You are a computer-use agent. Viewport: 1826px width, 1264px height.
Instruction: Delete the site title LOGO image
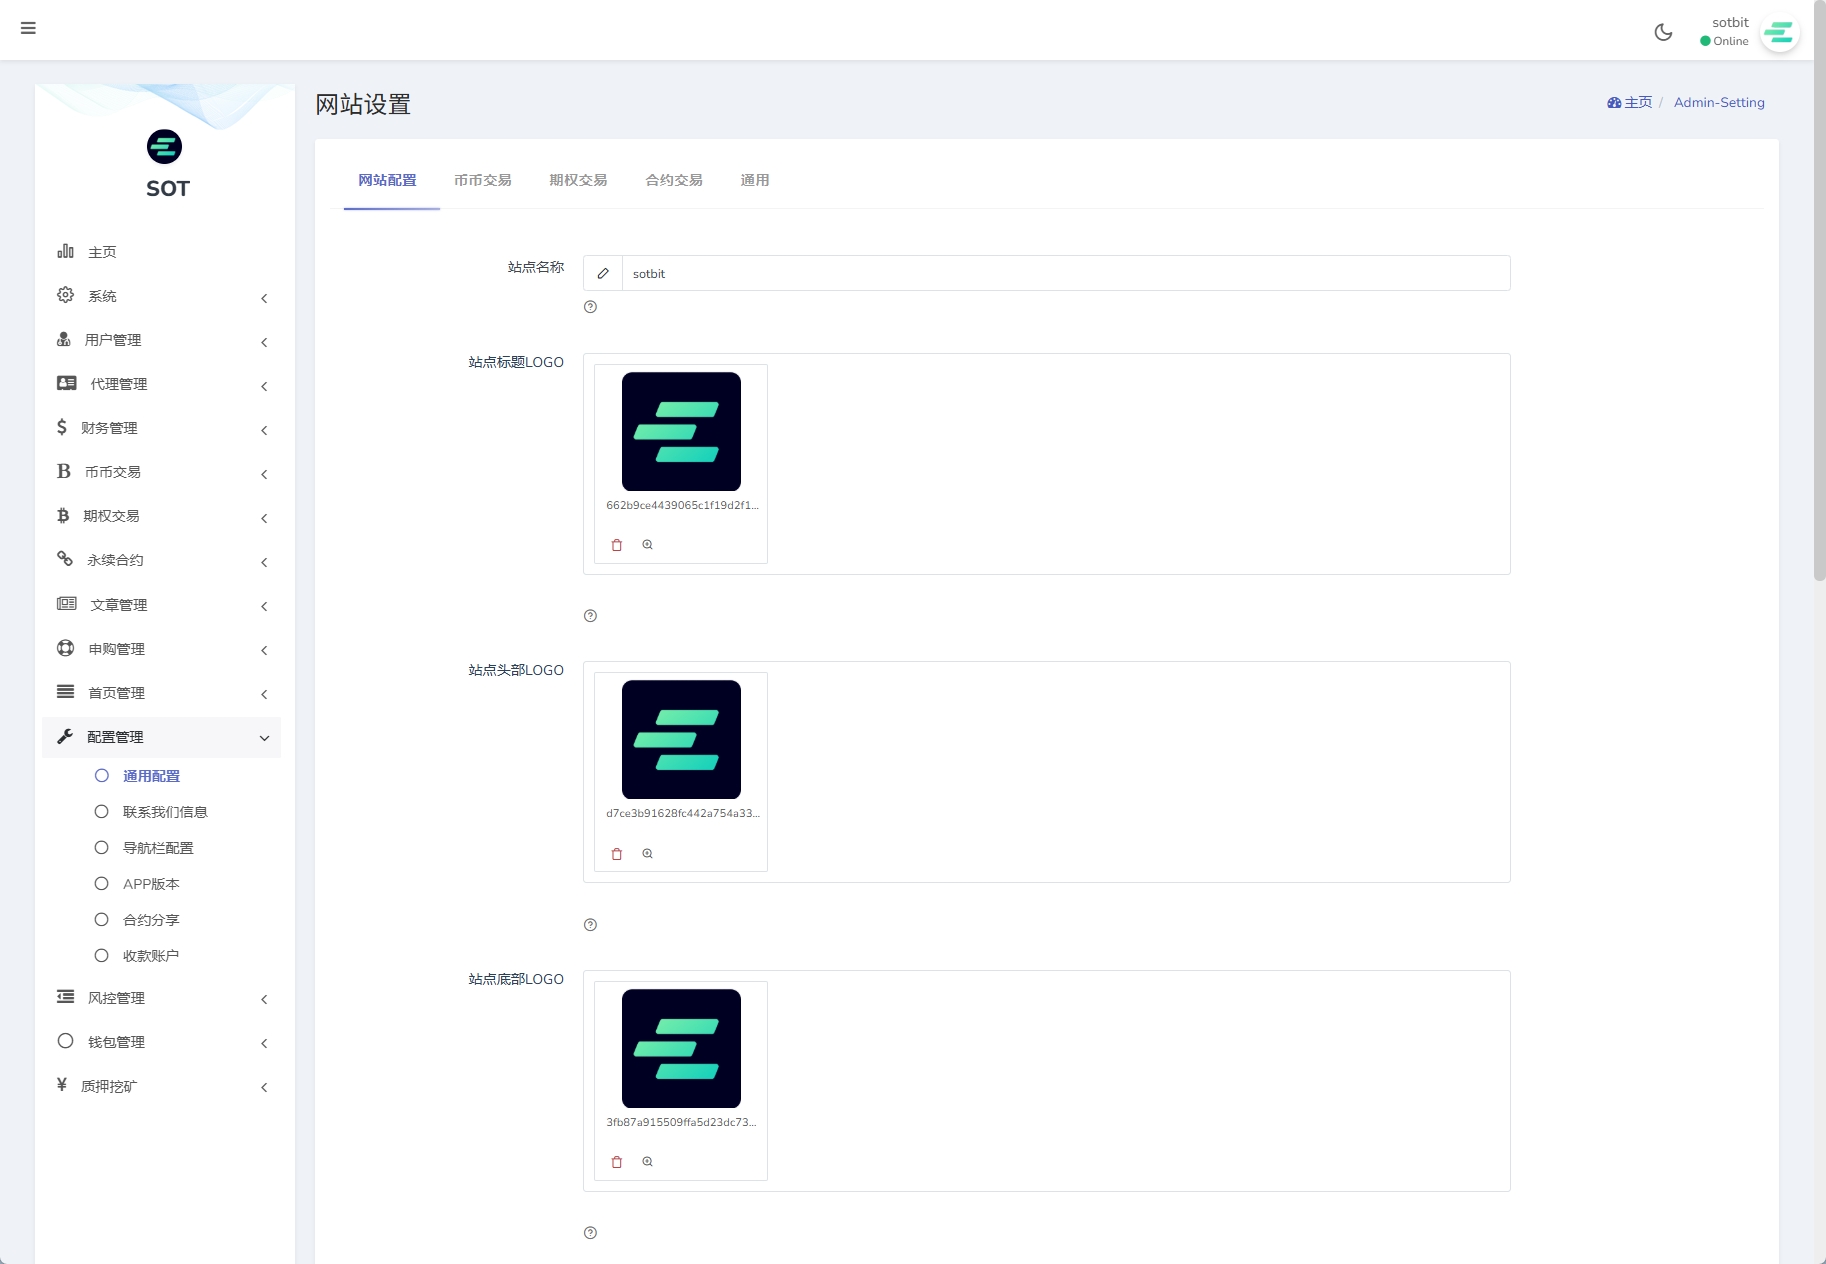[x=617, y=545]
